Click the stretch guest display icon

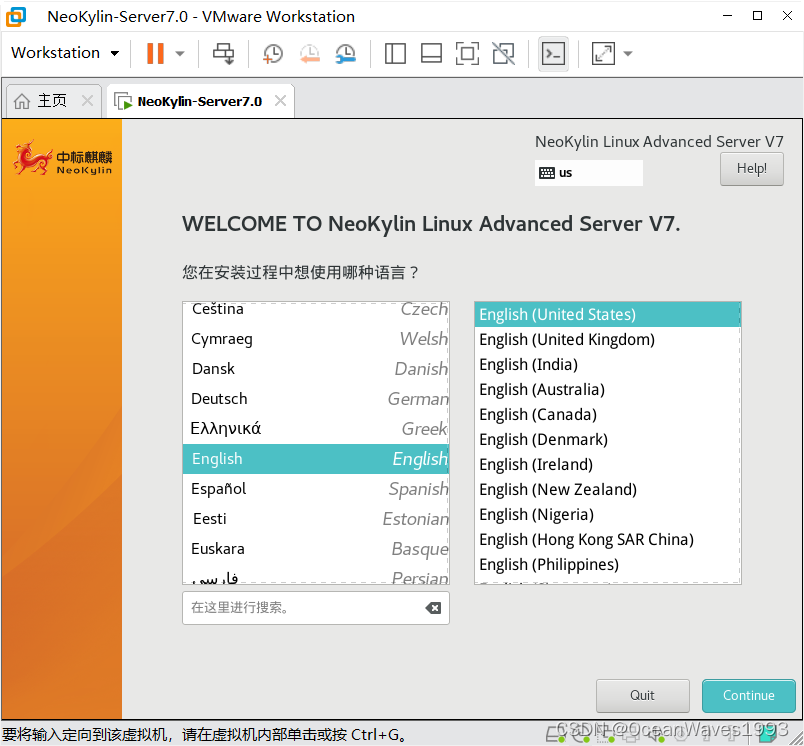click(603, 53)
